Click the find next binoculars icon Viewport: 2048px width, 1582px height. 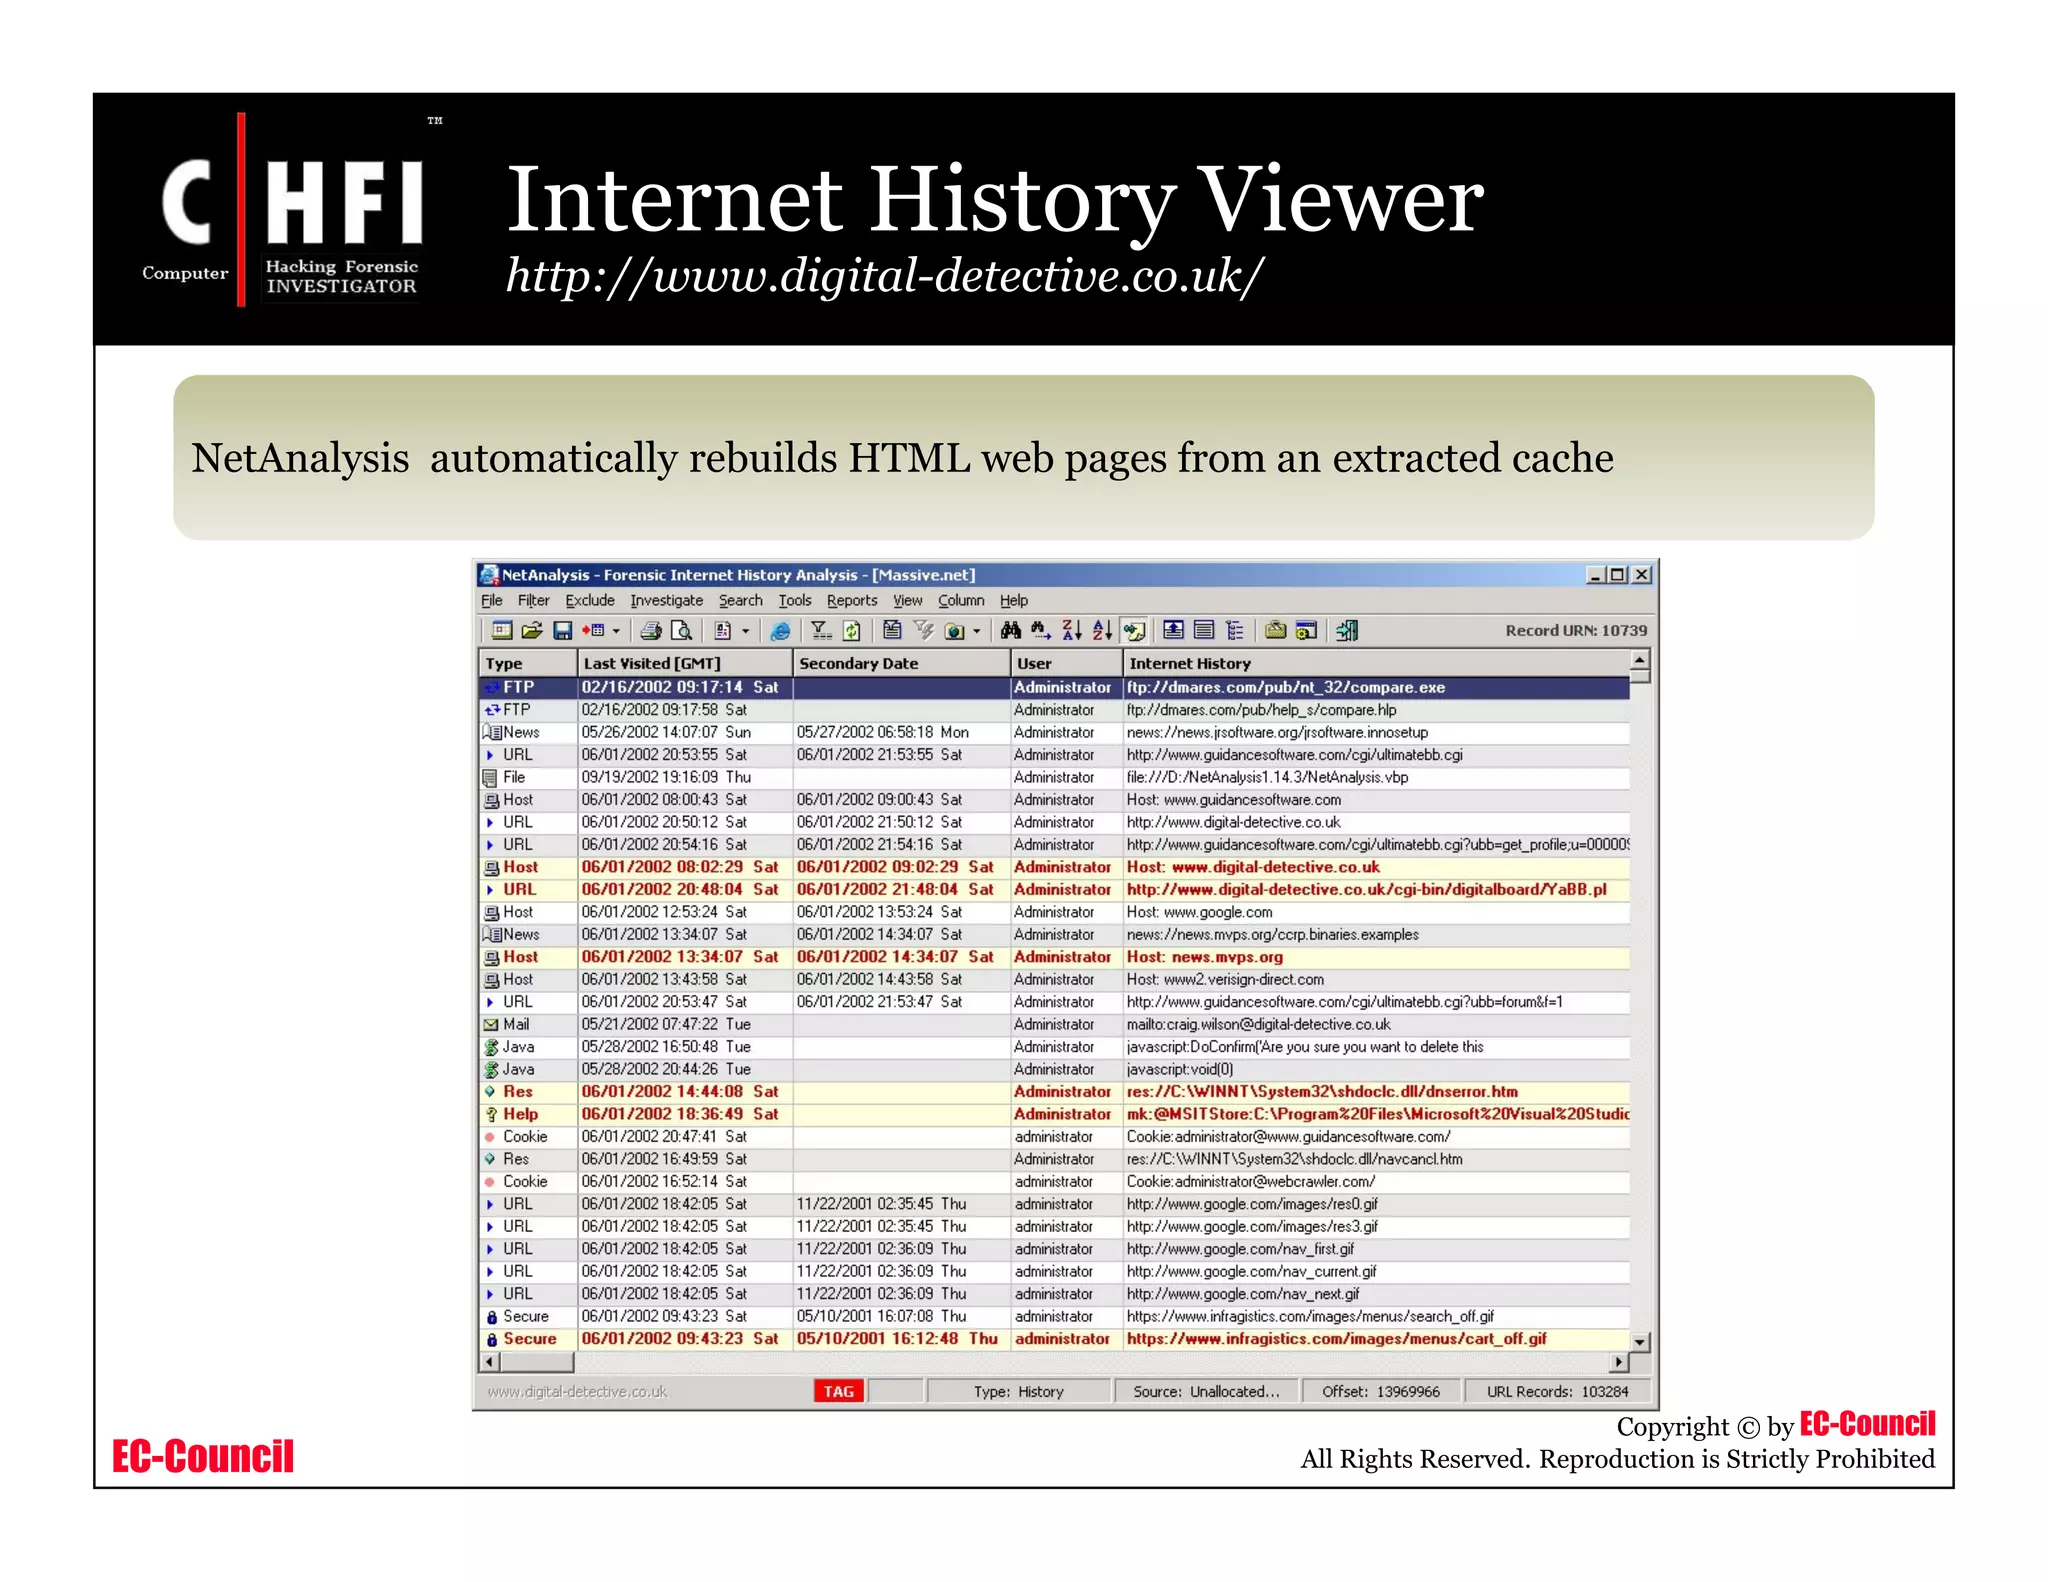coord(1041,630)
